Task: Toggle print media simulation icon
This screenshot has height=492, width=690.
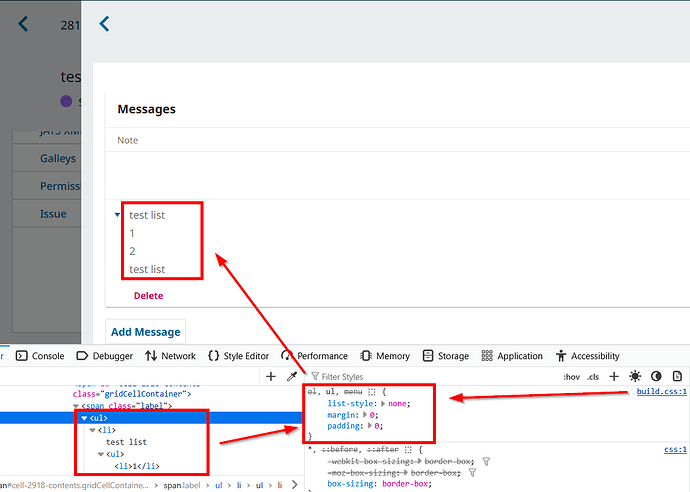Action: point(678,377)
